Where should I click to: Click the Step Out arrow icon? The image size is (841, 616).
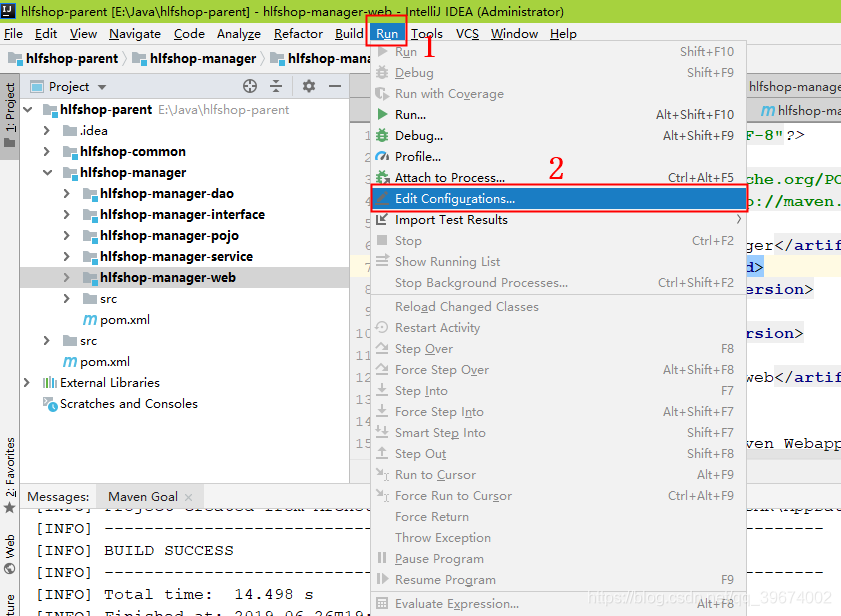coord(382,453)
